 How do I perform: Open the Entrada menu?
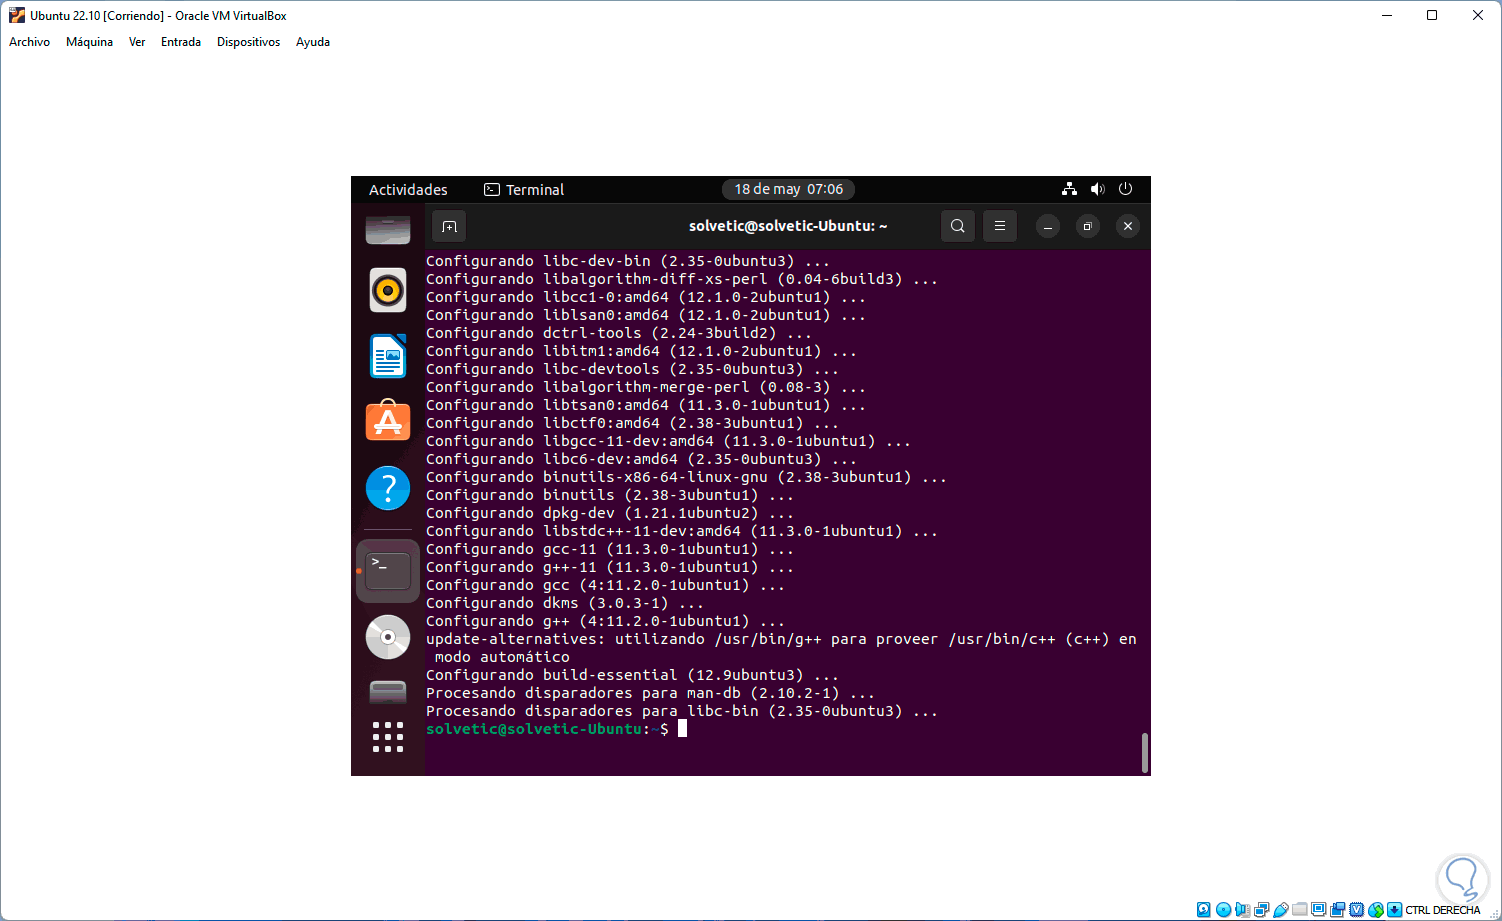[x=181, y=42]
